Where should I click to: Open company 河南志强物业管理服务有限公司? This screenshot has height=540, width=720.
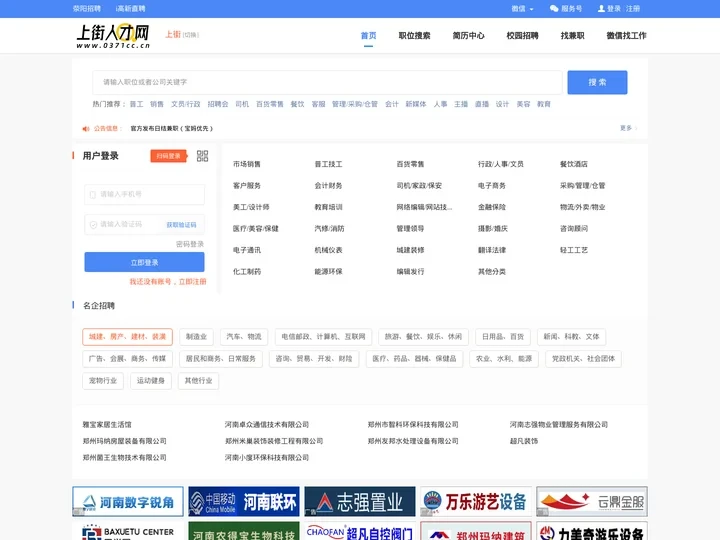coord(558,425)
